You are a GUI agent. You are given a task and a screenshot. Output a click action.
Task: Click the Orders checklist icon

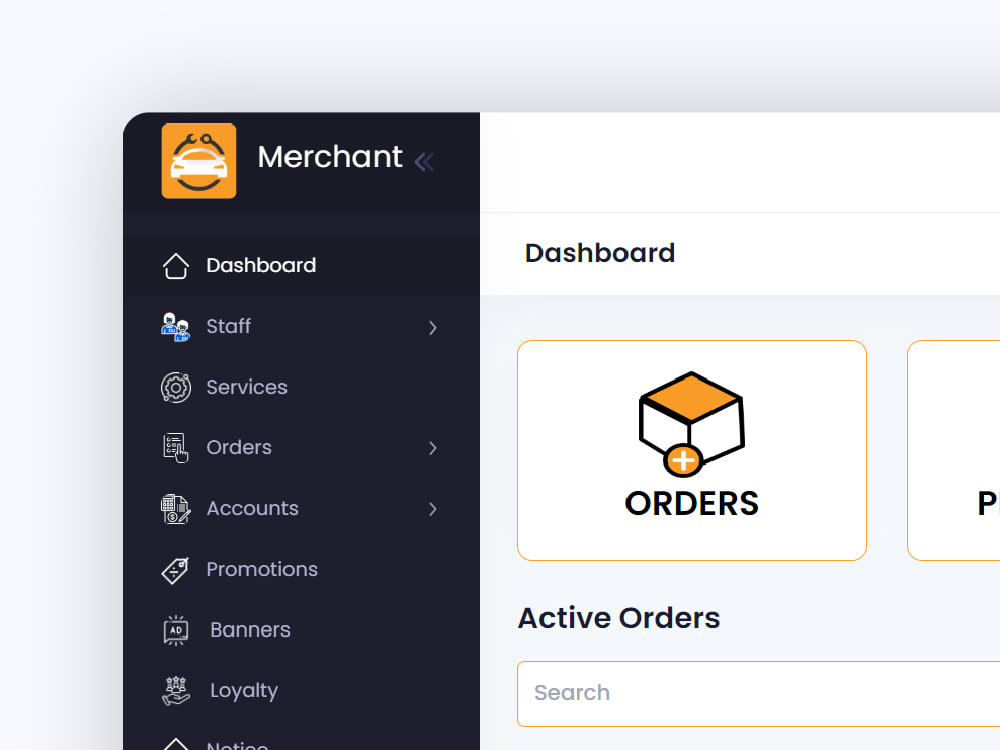(x=175, y=448)
